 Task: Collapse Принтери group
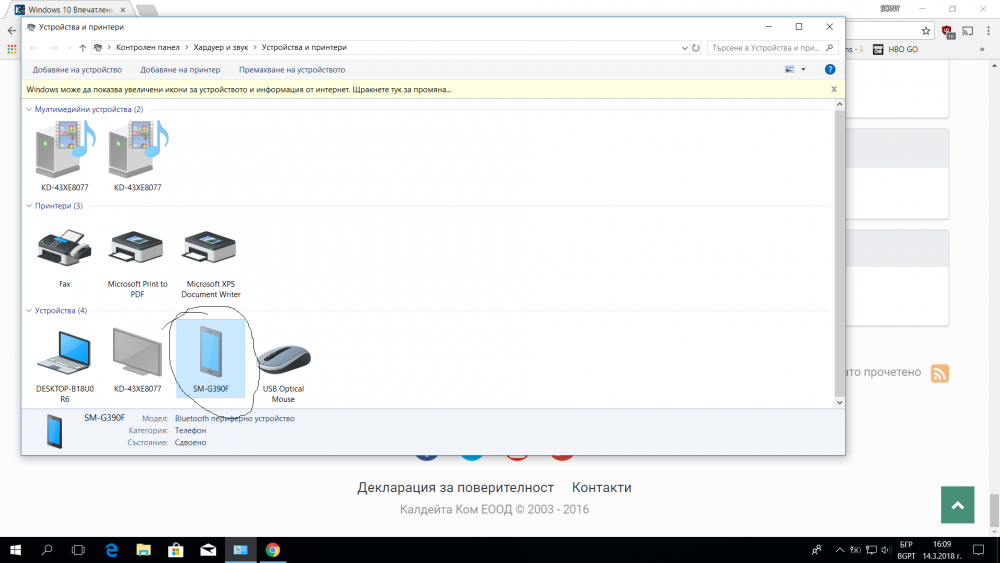coord(29,206)
